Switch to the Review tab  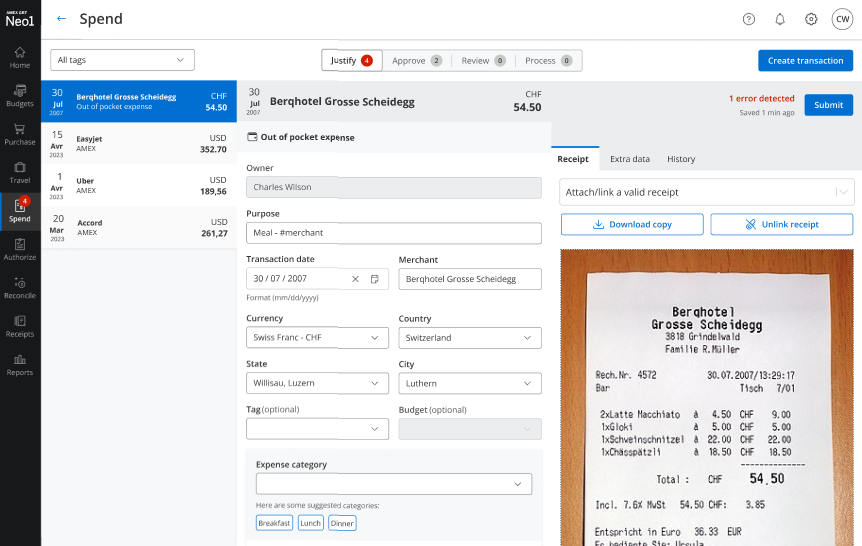483,60
